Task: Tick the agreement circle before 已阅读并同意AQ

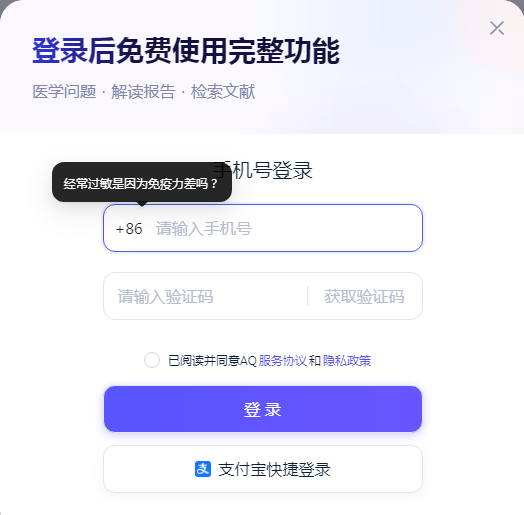Action: pos(152,360)
